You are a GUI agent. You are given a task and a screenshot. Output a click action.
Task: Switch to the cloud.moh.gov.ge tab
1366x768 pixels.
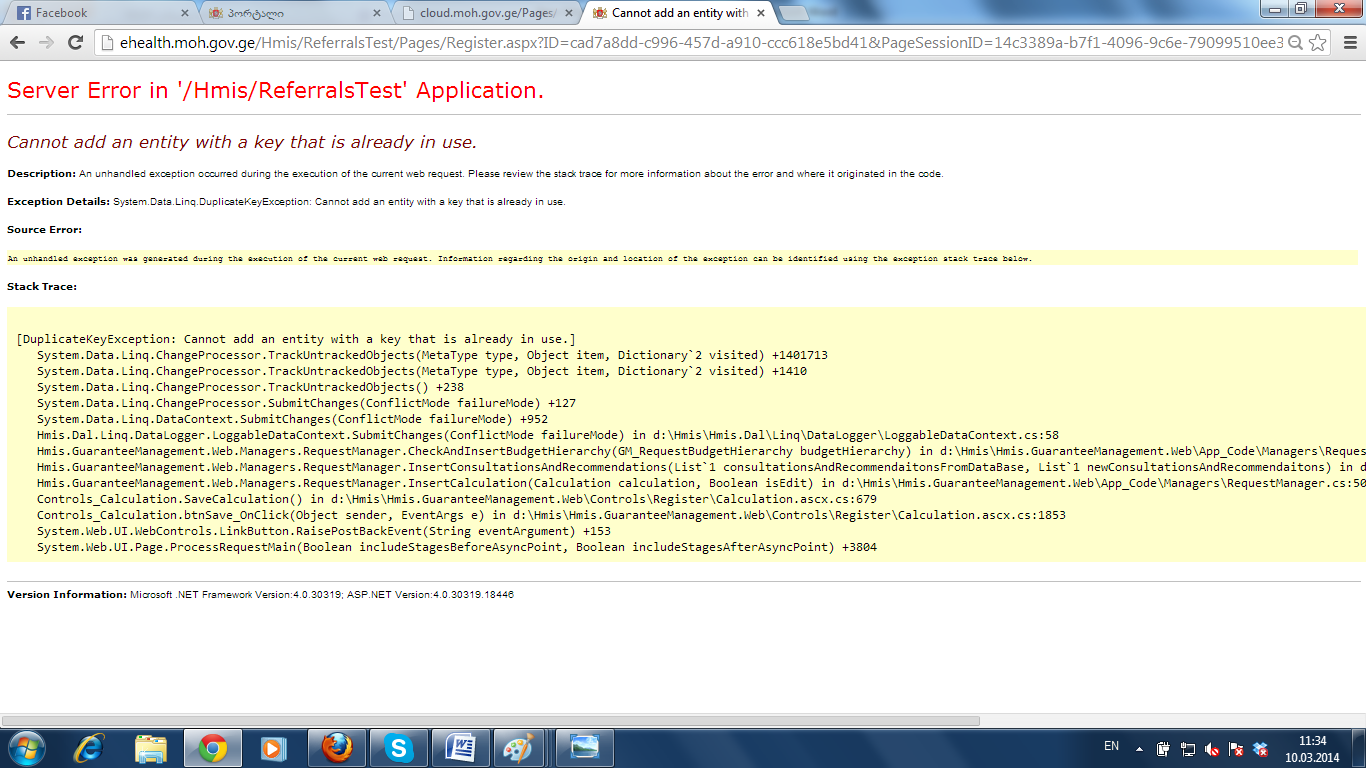487,13
